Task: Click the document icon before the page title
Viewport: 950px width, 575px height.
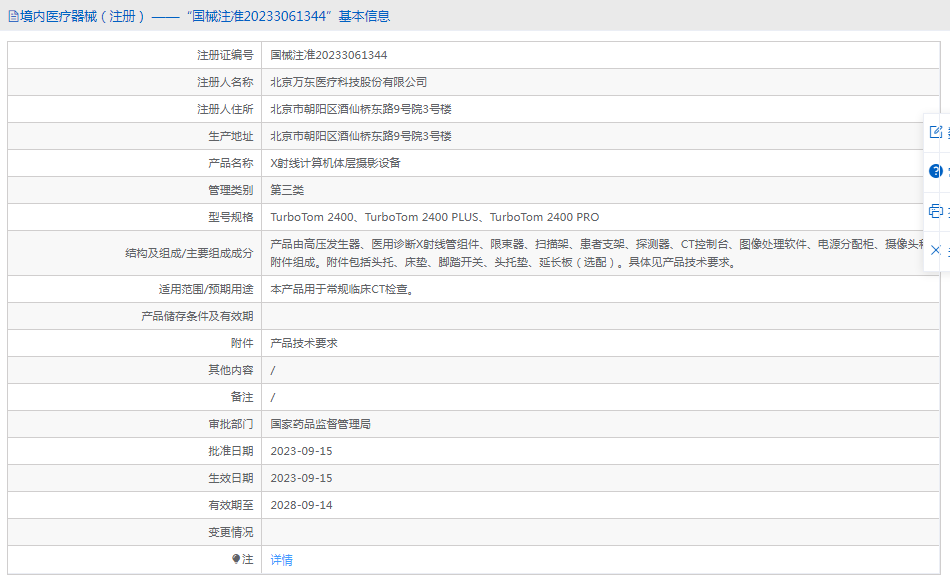Action: [13, 16]
